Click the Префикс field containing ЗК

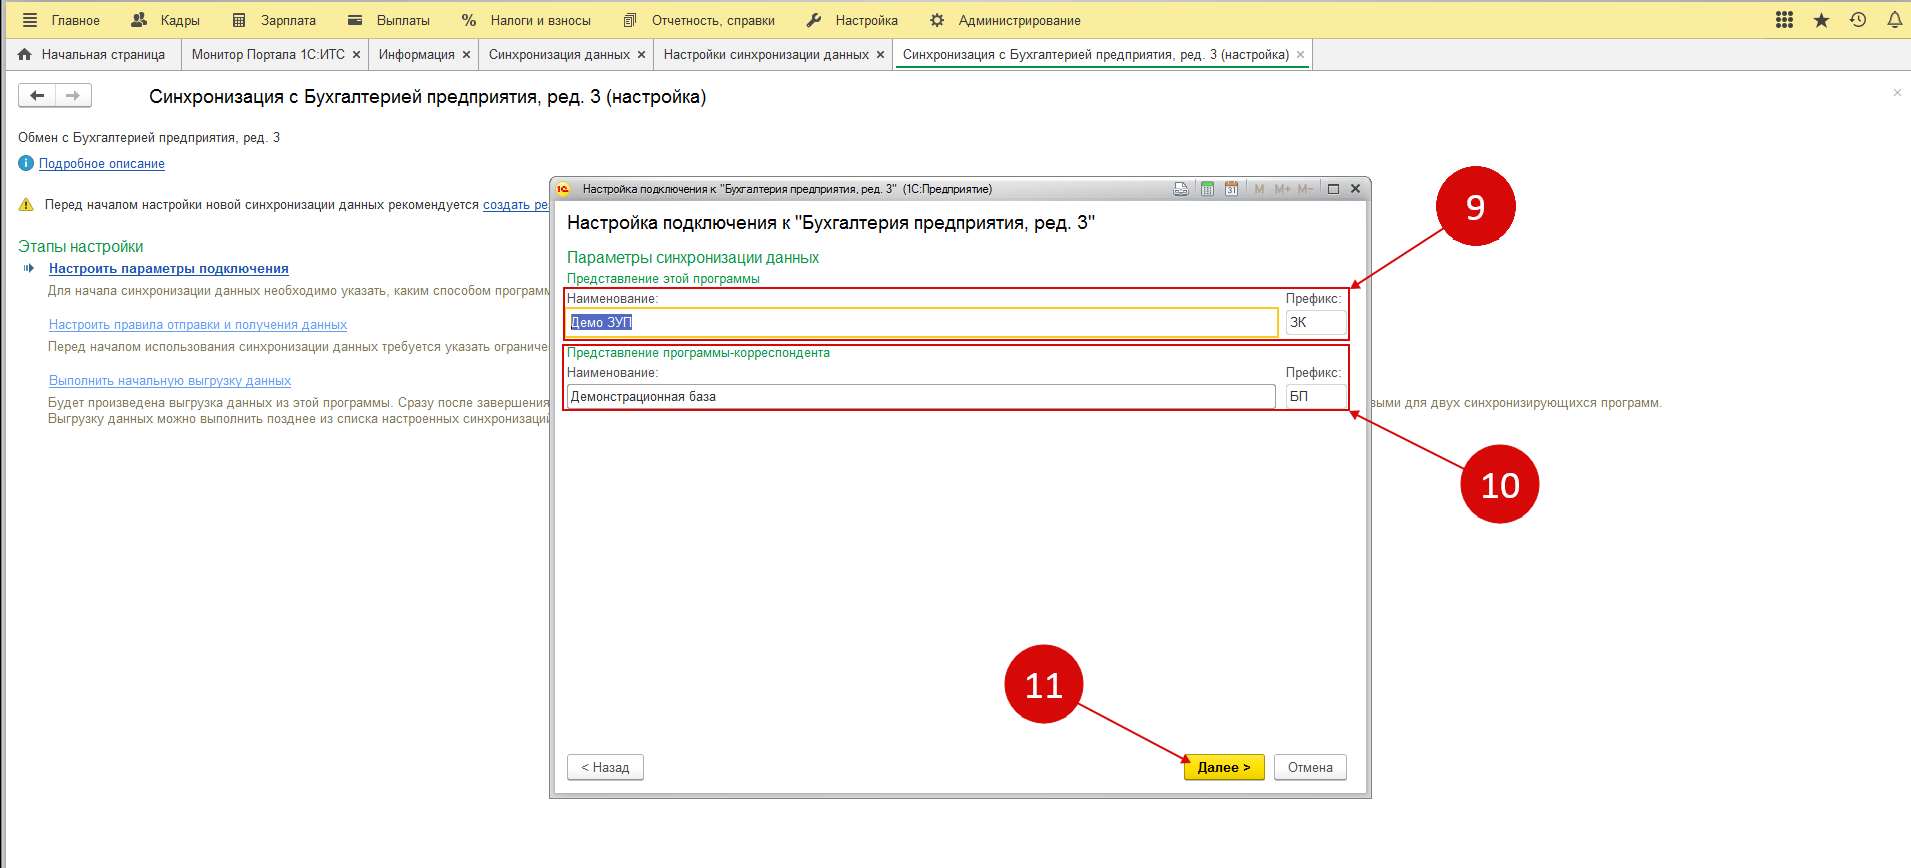pos(1315,322)
